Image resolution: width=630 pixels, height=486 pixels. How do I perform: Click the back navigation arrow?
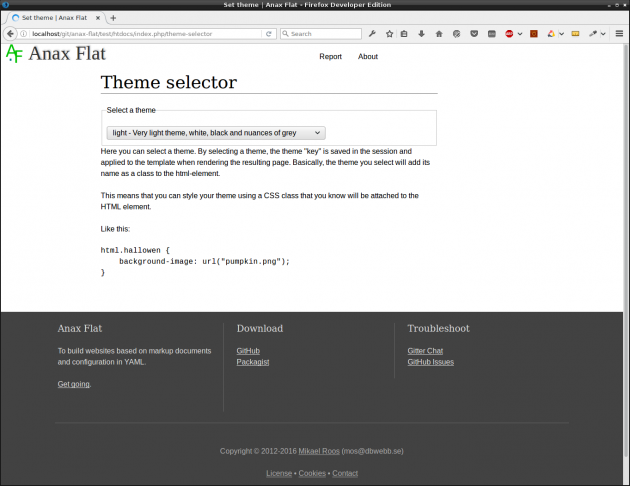(x=10, y=34)
